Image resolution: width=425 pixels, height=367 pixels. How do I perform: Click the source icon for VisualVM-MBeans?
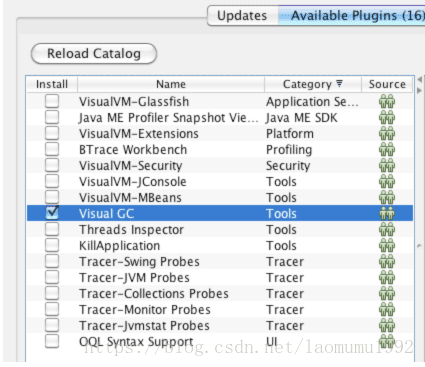(x=387, y=197)
